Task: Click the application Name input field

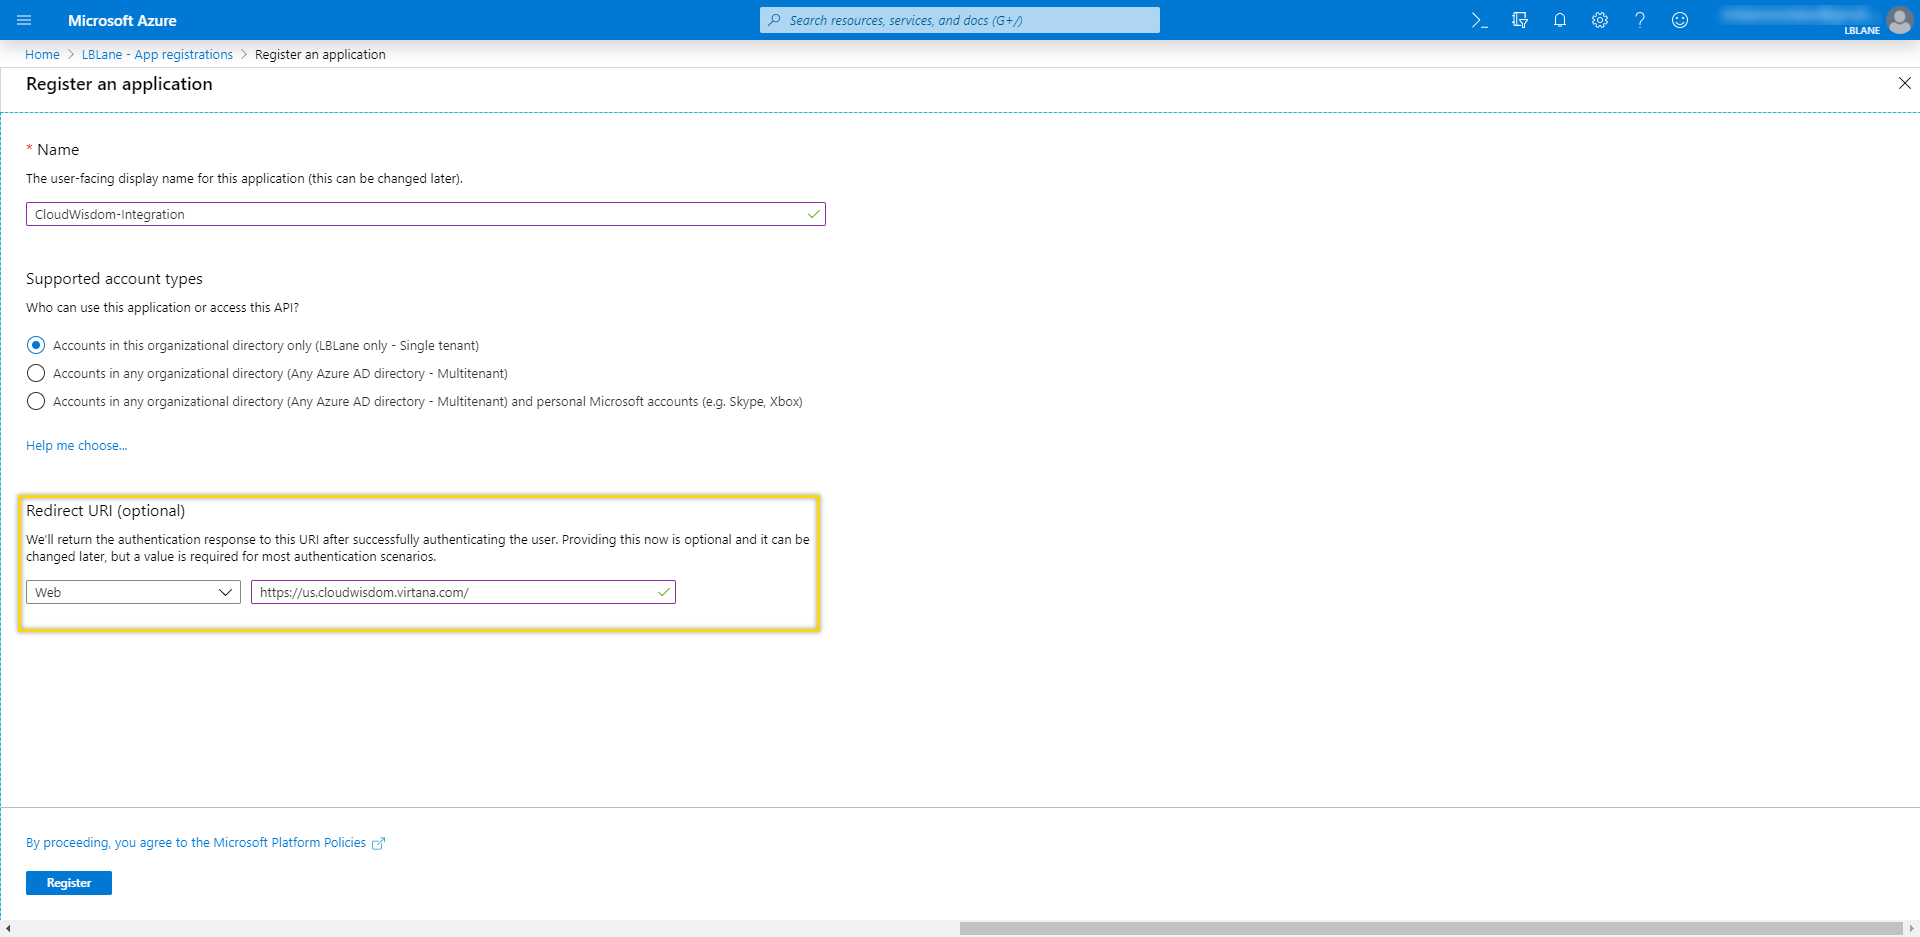Action: point(426,214)
